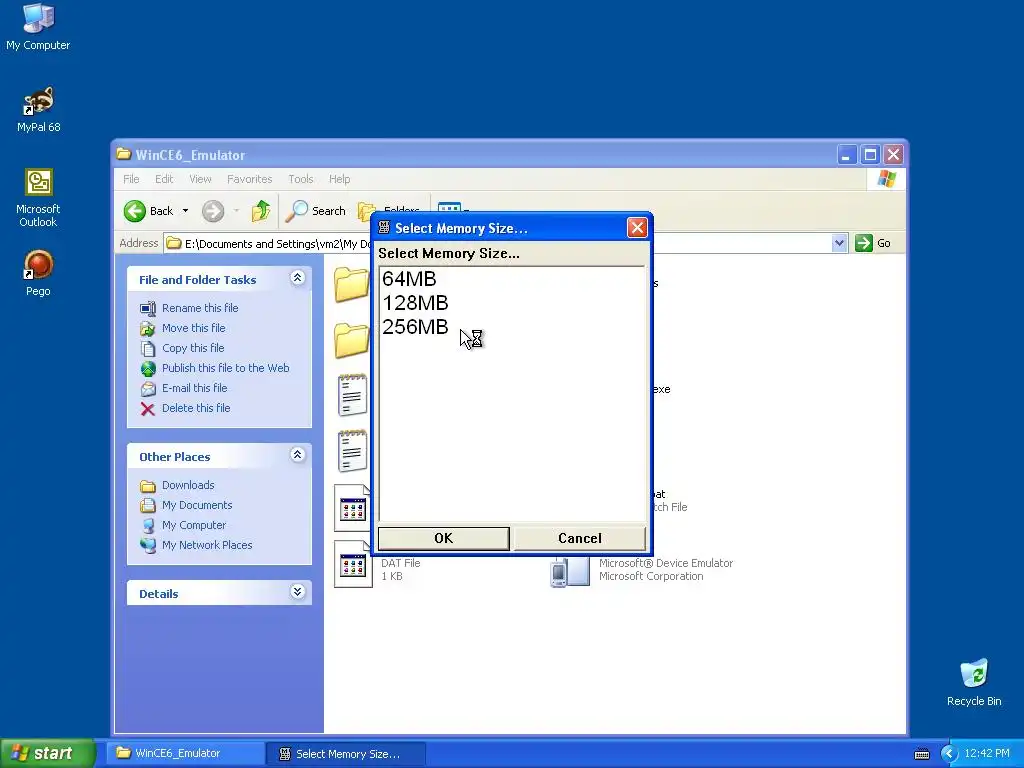Screen dimensions: 1024x768
Task: Select the 1 KB DAT File icon
Action: (x=353, y=564)
